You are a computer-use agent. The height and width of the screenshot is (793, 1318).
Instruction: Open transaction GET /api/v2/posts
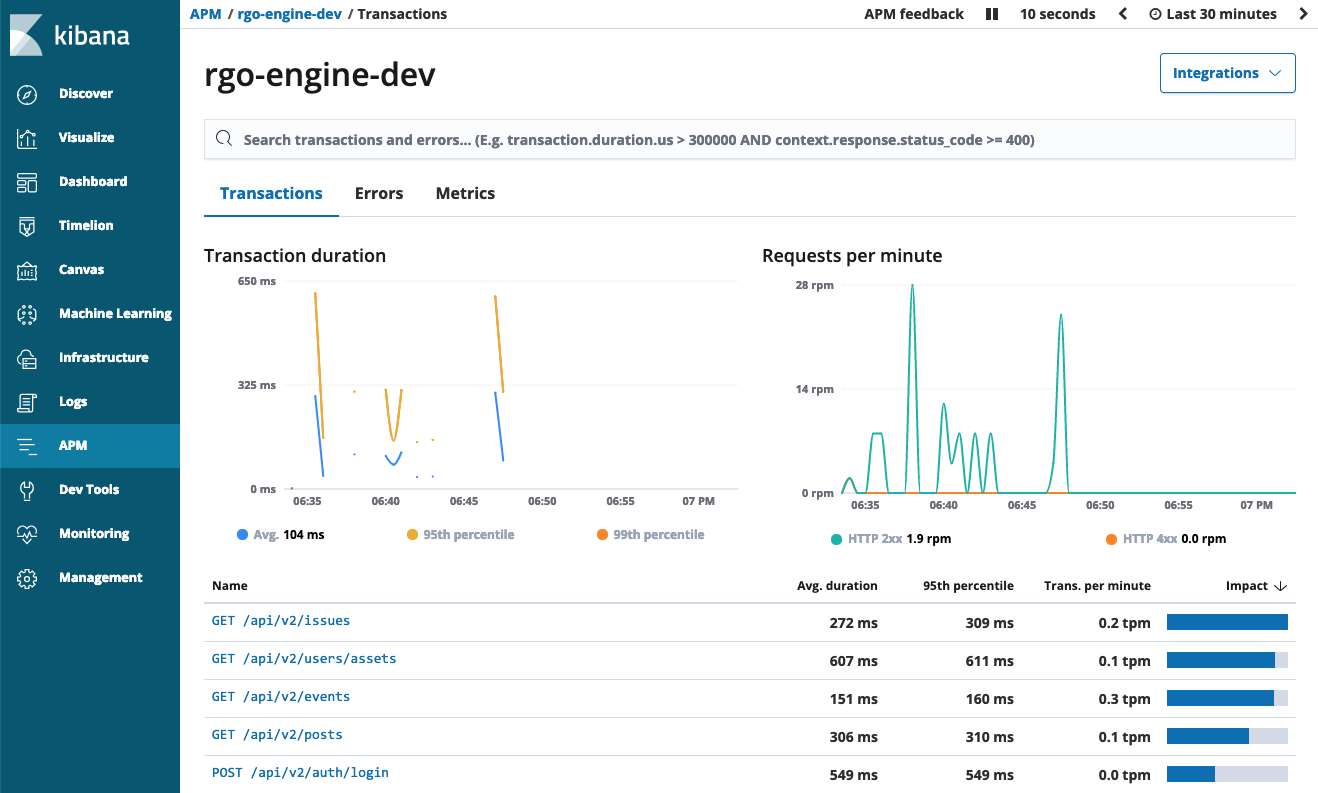click(277, 735)
